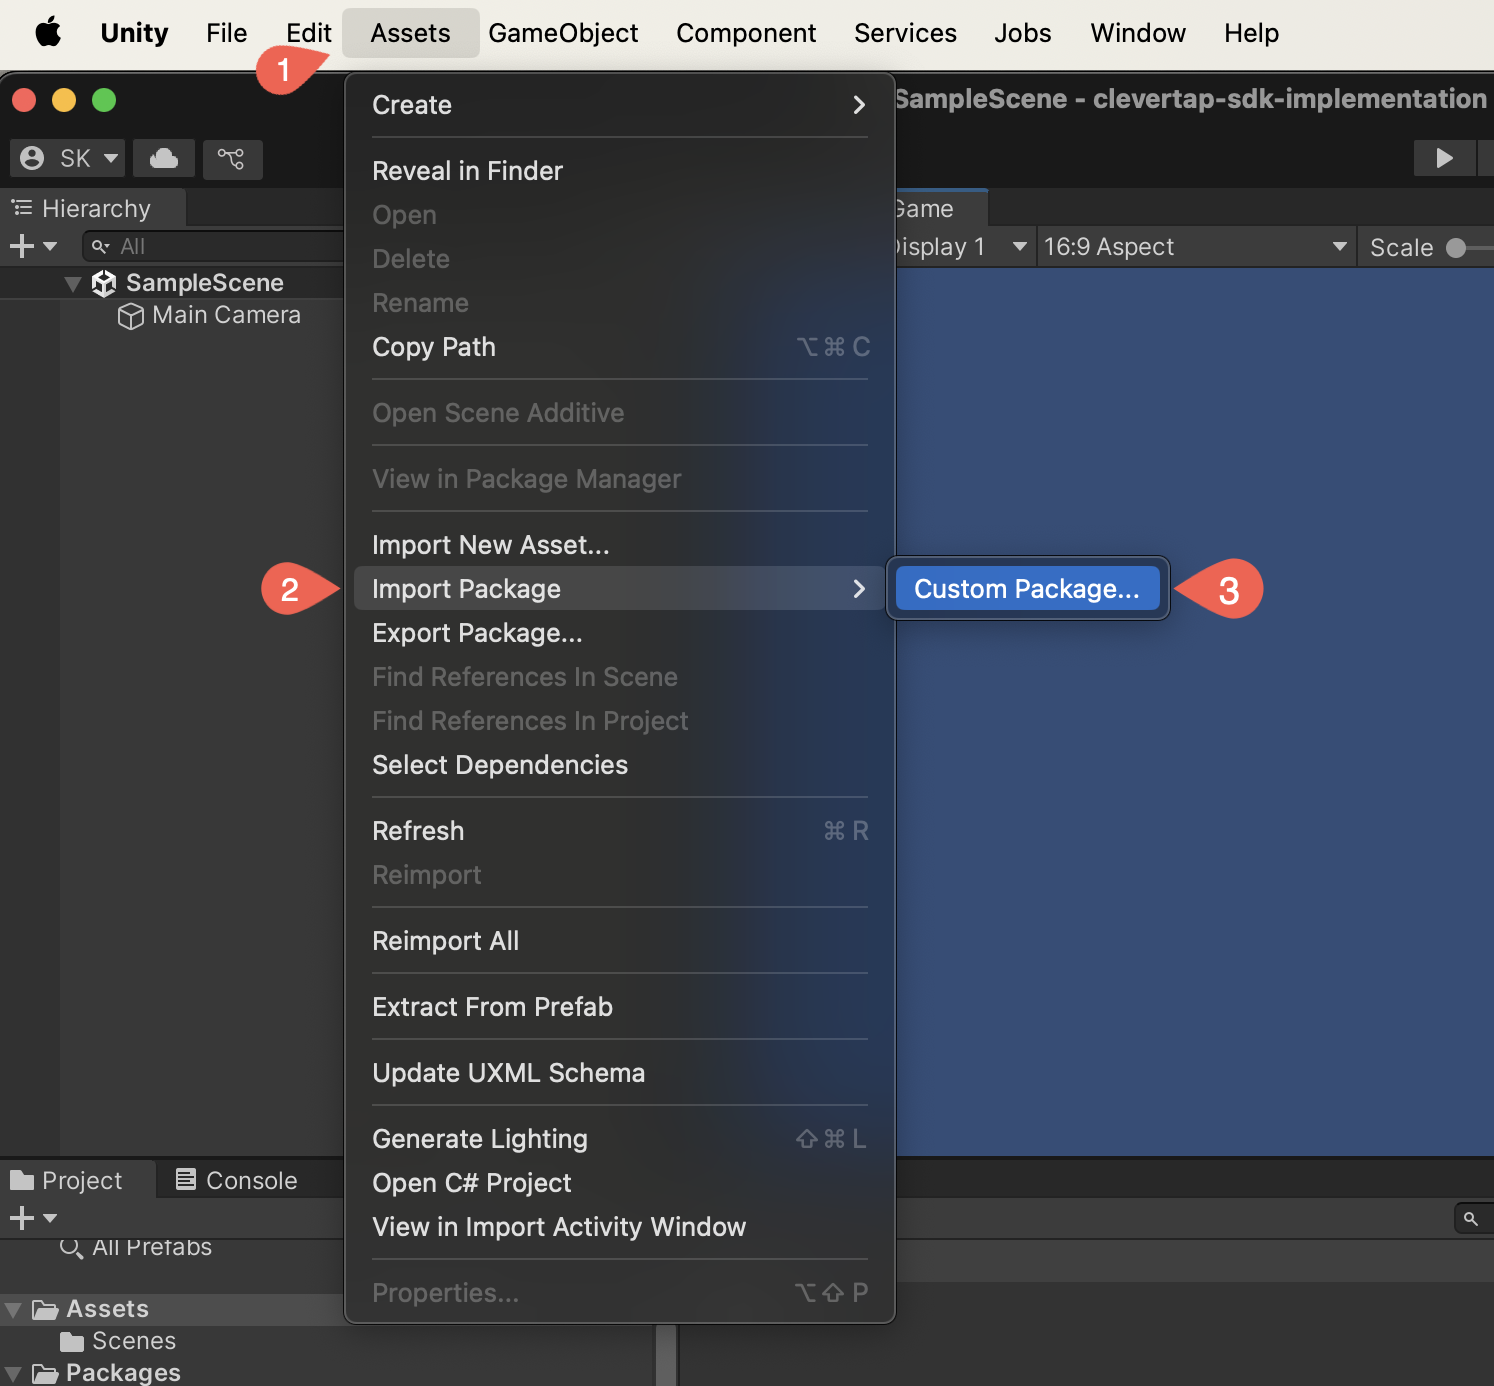Click the SampleScene Unity logo icon
1494x1386 pixels.
pos(104,283)
